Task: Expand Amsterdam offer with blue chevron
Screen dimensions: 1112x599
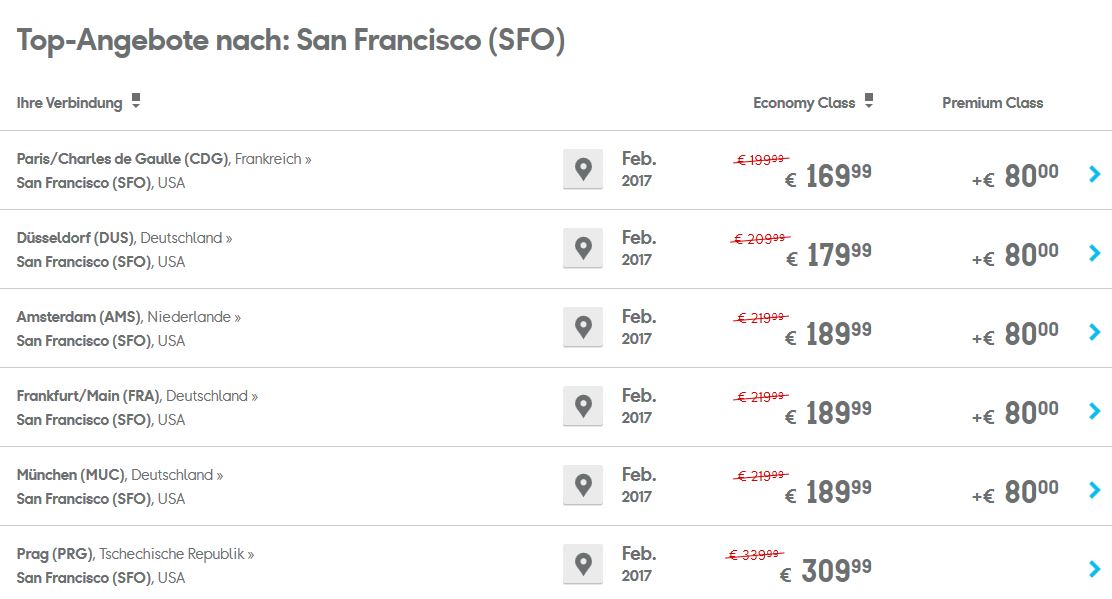Action: point(1094,332)
